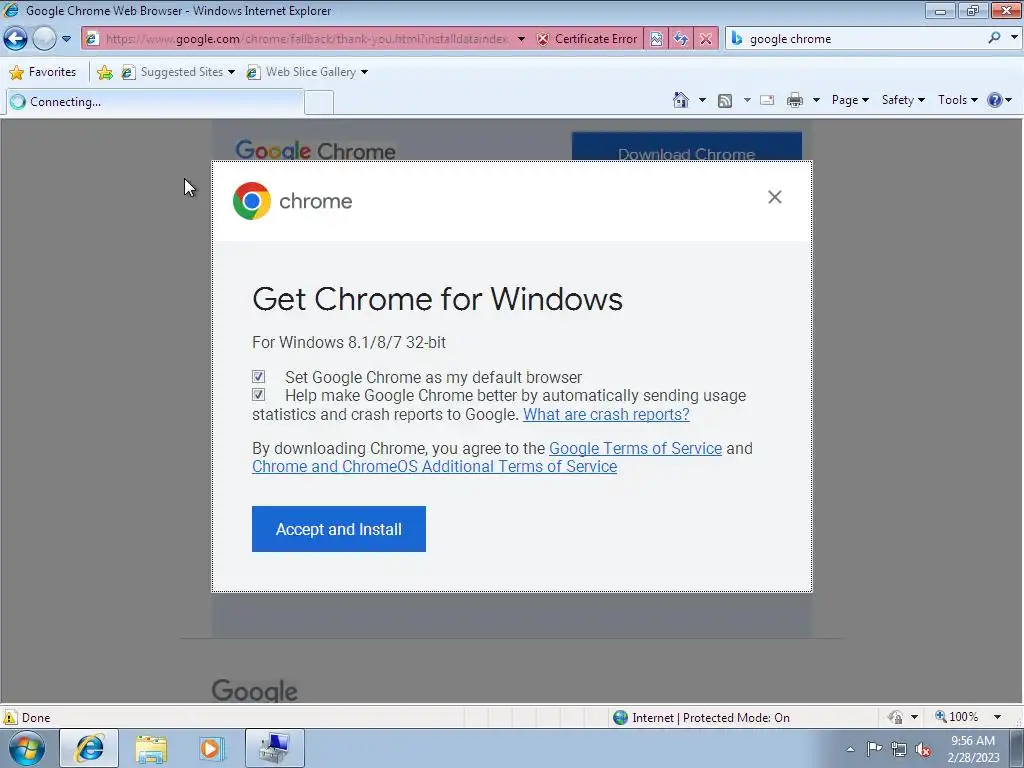The height and width of the screenshot is (768, 1024).
Task: Click the muted volume tray icon
Action: [923, 750]
